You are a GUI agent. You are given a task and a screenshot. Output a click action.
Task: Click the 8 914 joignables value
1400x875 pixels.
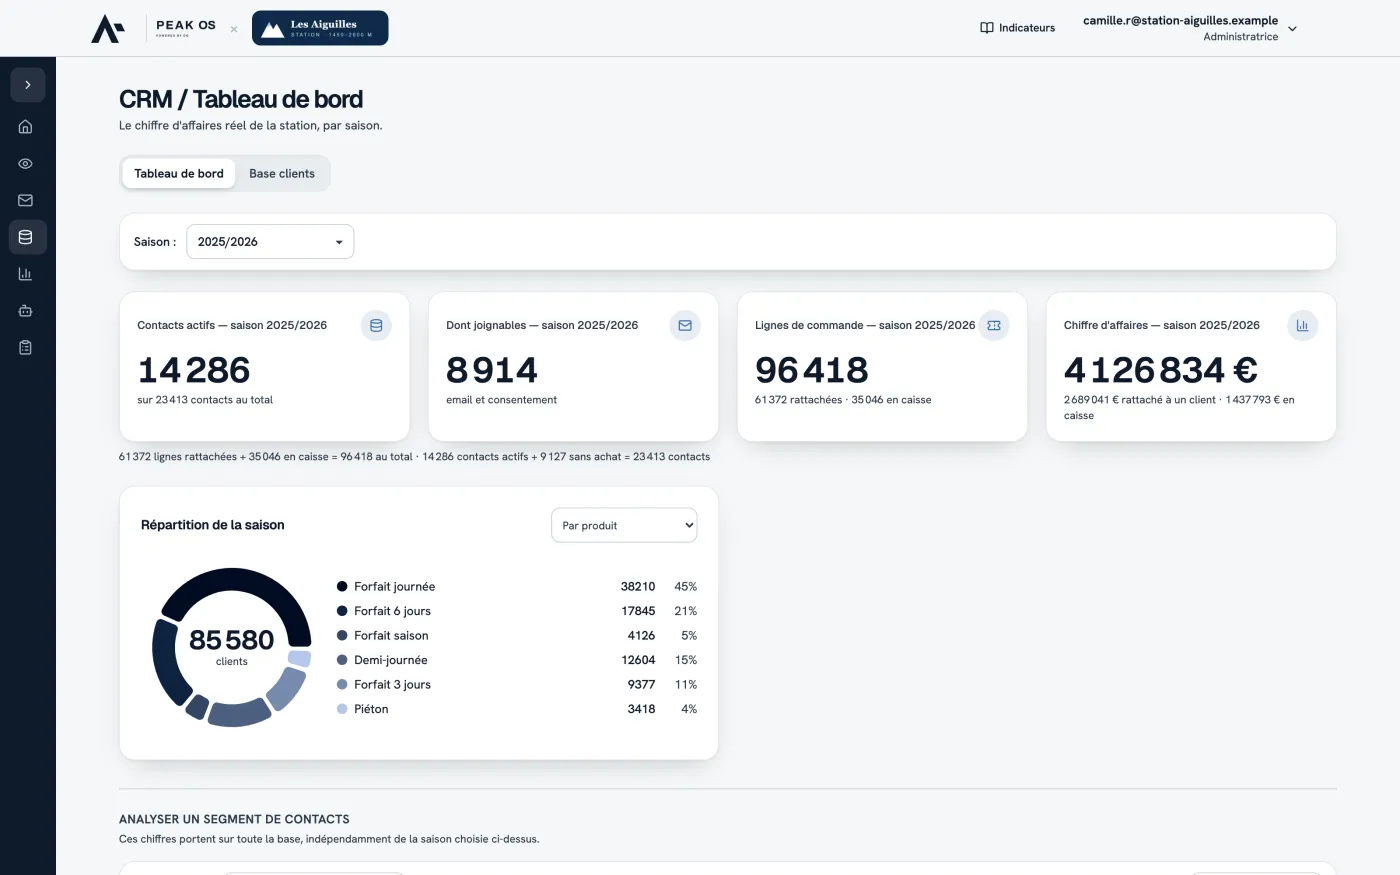click(492, 370)
